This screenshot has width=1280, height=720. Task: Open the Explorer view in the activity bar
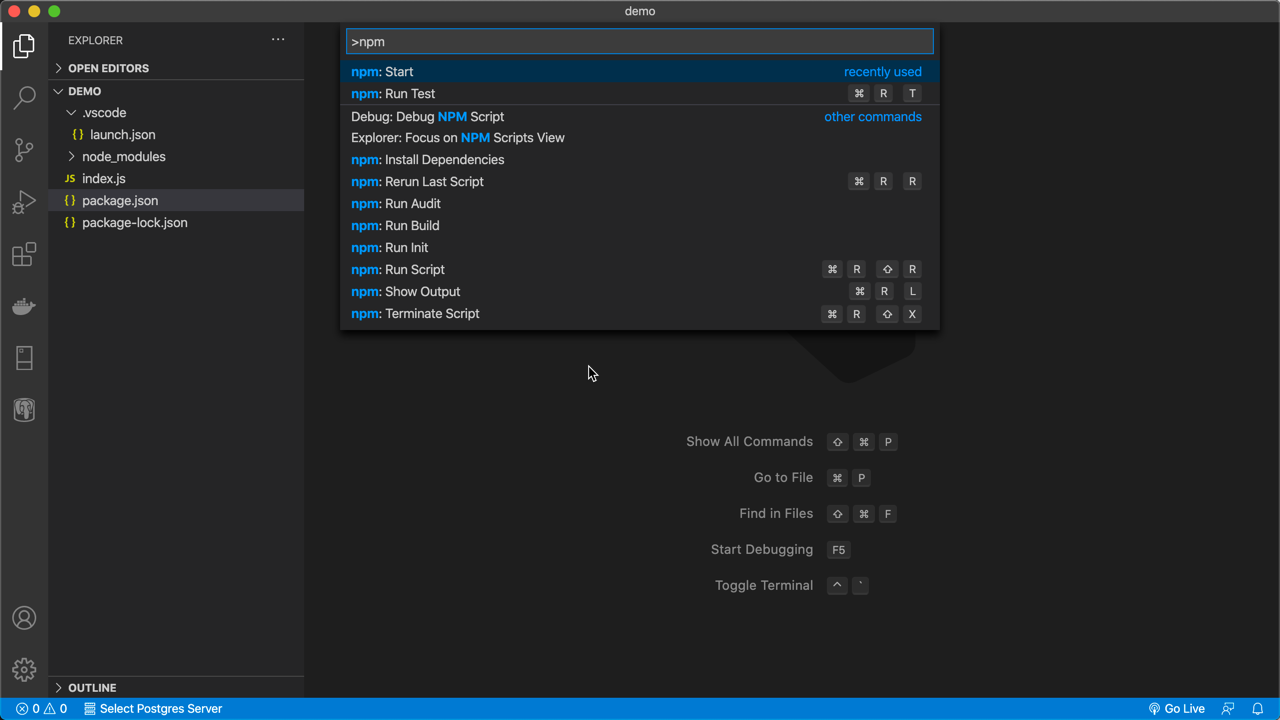coord(24,46)
